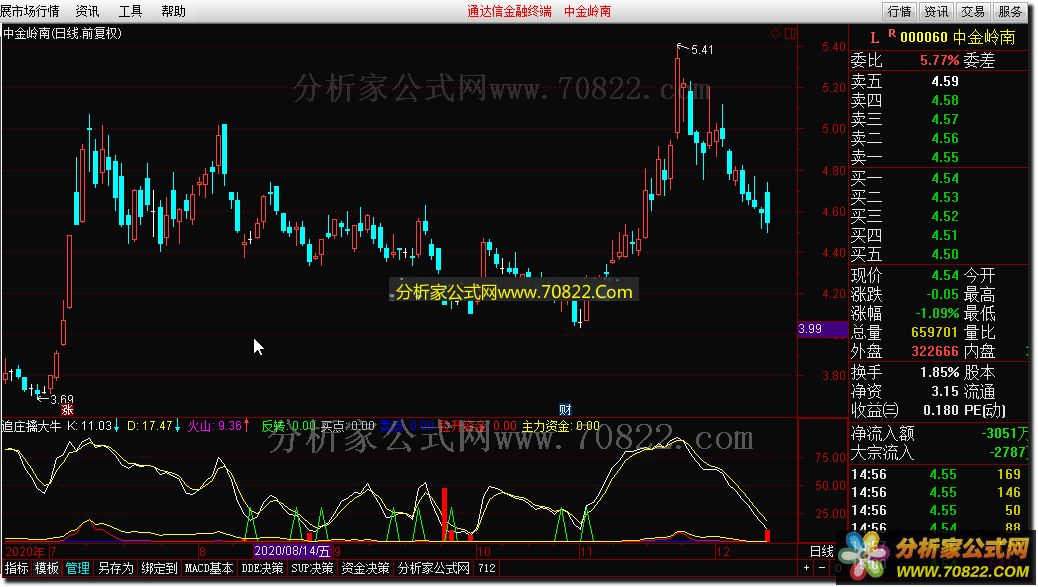Viewport: 1038px width, 587px height.
Task: Select the 模板 tab
Action: [x=47, y=568]
